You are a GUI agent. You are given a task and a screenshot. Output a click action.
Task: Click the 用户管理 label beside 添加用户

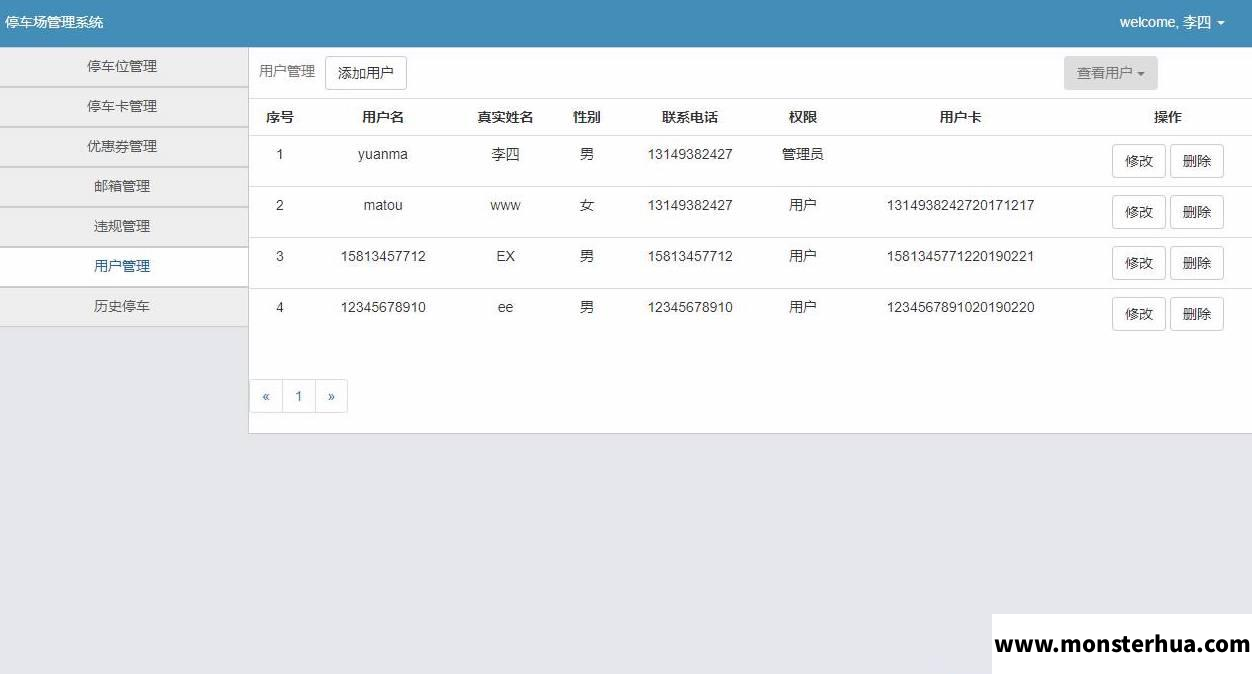(x=287, y=71)
